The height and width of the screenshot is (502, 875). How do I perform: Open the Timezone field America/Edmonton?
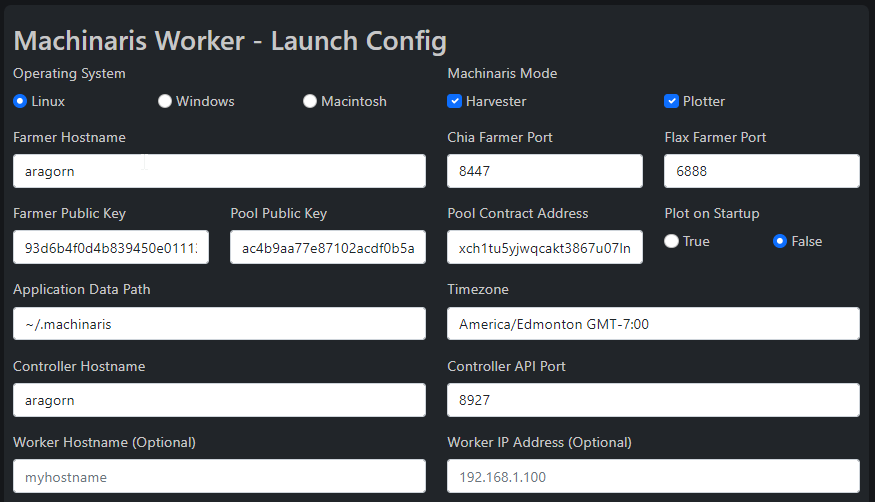[653, 324]
